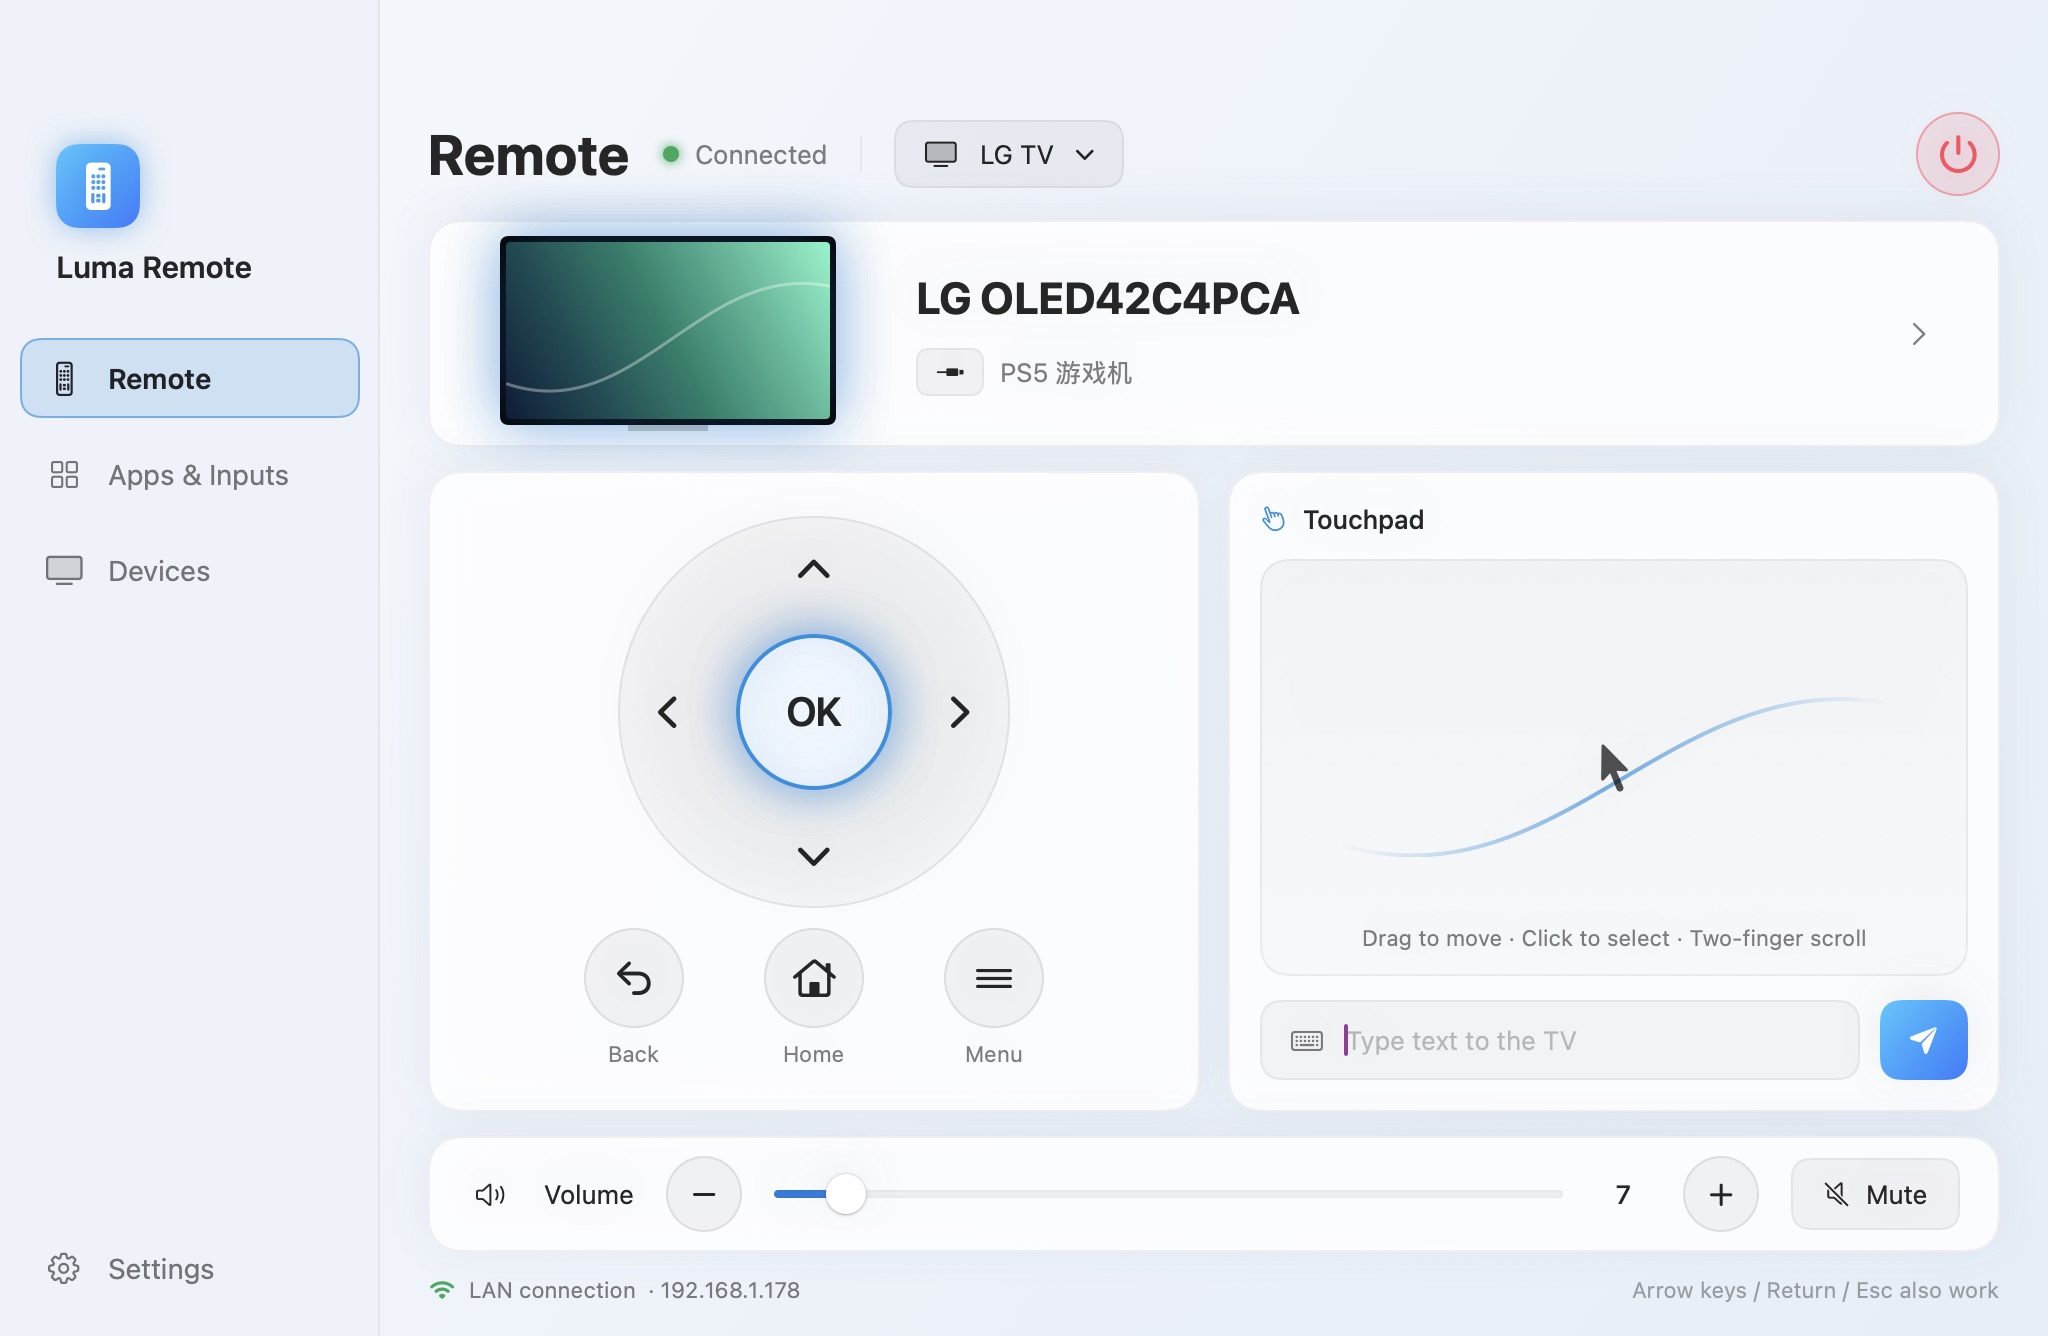
Task: Send typed text with the paper-plane button
Action: click(x=1924, y=1040)
